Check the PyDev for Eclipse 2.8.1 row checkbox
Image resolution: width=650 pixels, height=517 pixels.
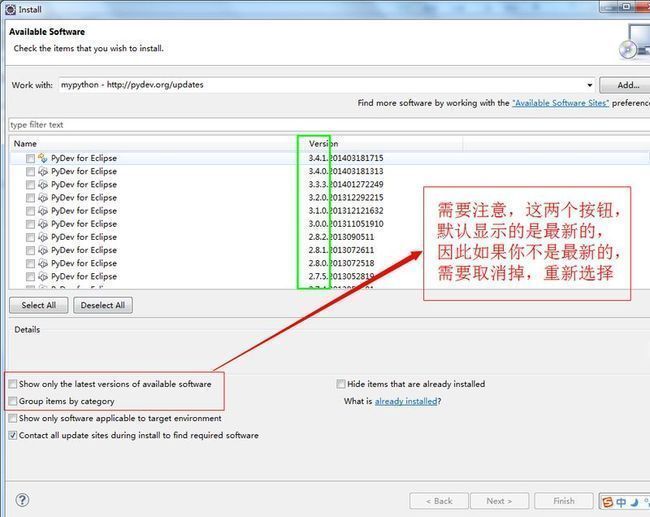click(x=30, y=250)
